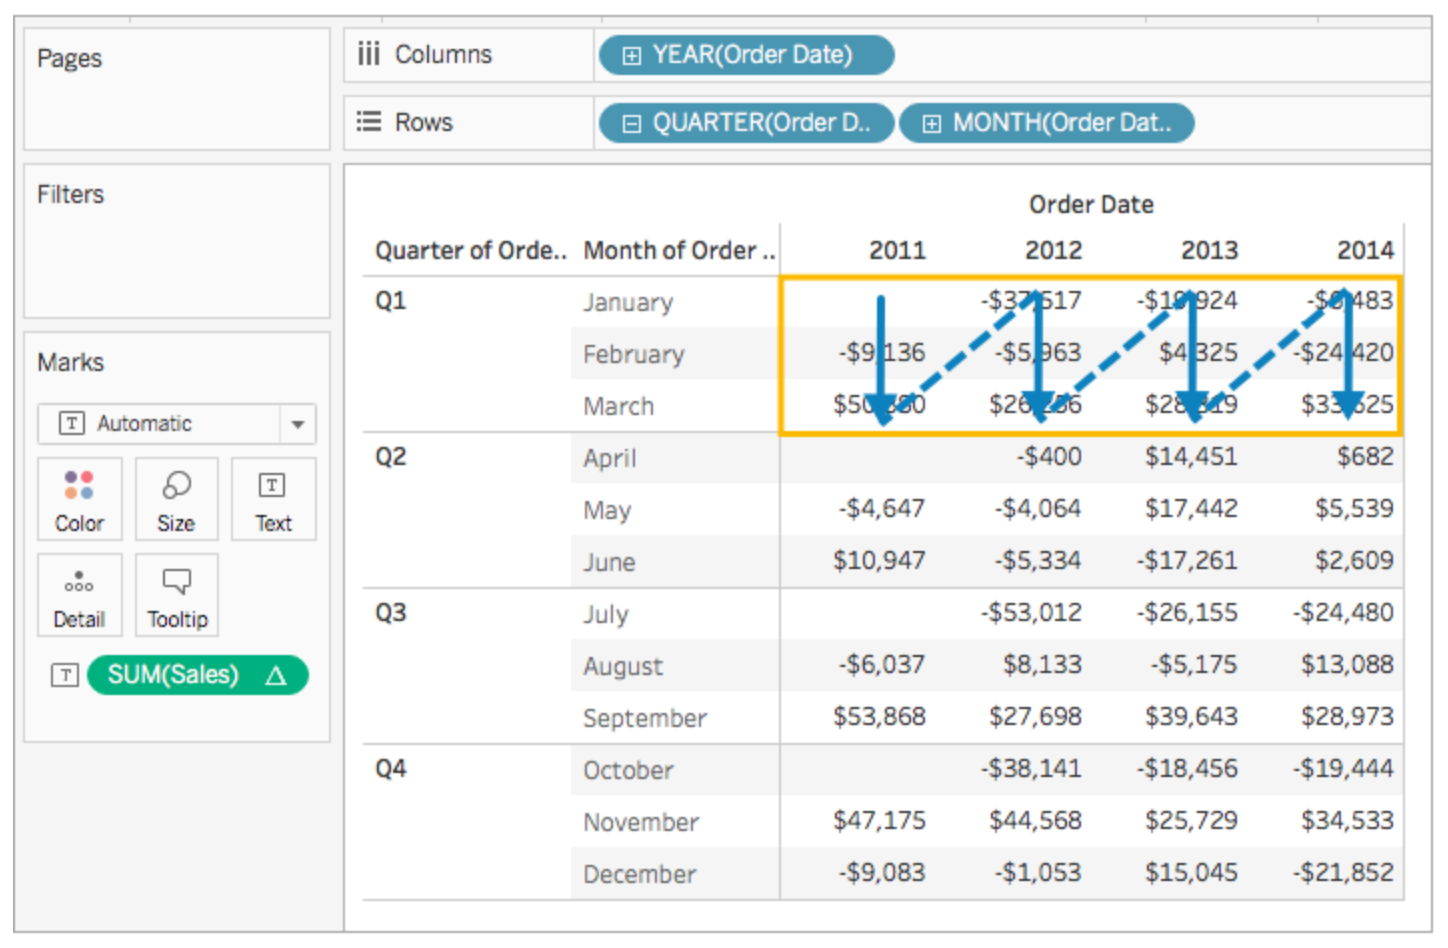Image resolution: width=1448 pixels, height=948 pixels.
Task: Open the Detail mark card
Action: [80, 595]
